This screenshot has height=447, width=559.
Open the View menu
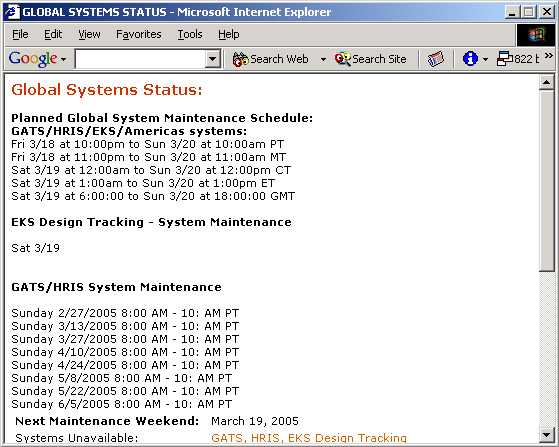[x=89, y=34]
